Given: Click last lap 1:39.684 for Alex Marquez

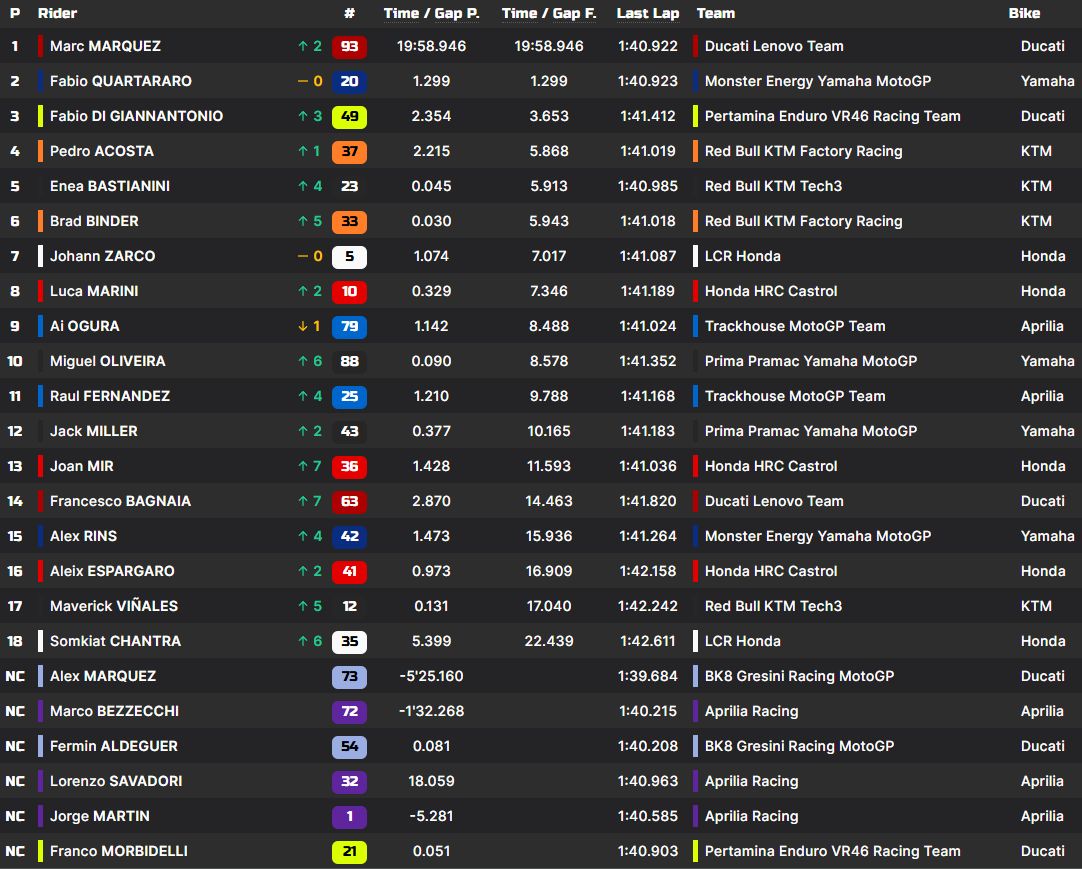Looking at the screenshot, I should (x=648, y=676).
